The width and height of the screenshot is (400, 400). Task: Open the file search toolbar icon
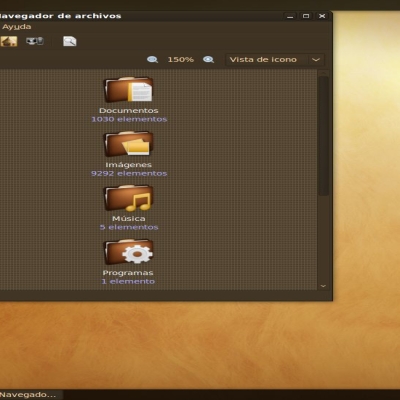[x=70, y=41]
